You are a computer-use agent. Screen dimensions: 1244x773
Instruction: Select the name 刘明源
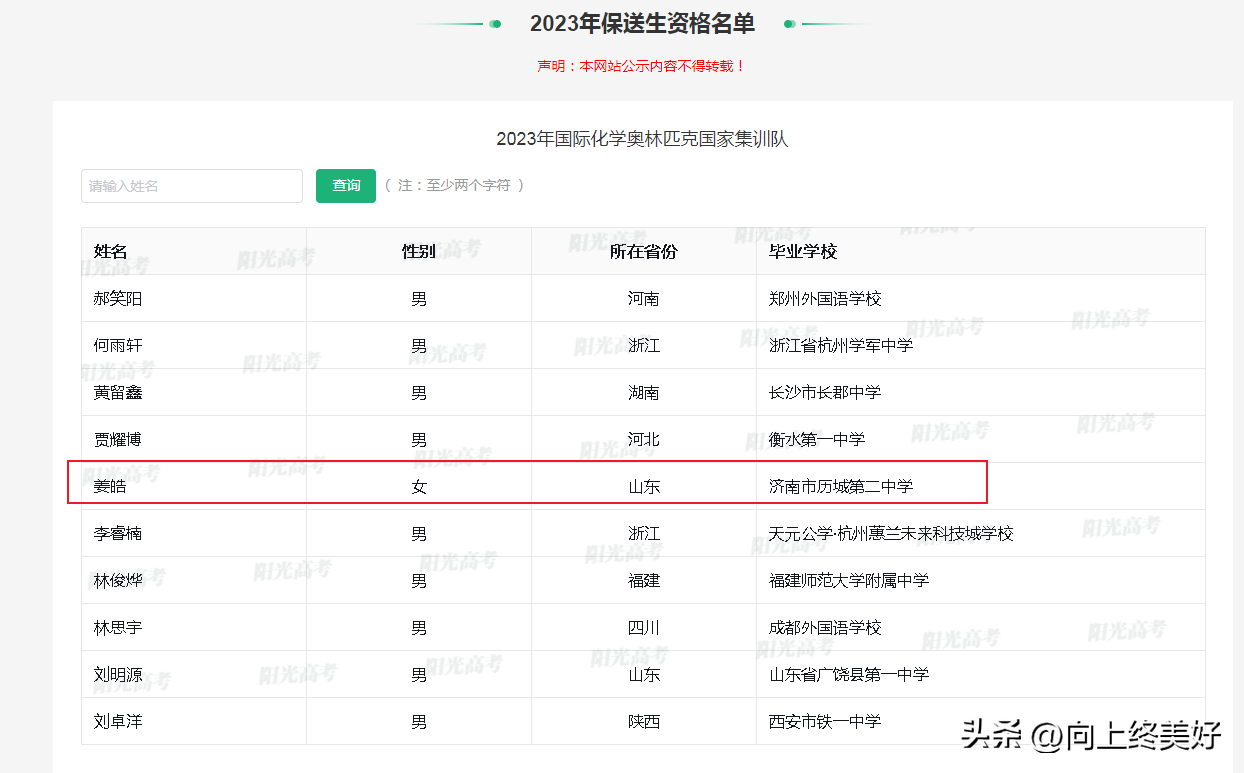click(x=118, y=675)
